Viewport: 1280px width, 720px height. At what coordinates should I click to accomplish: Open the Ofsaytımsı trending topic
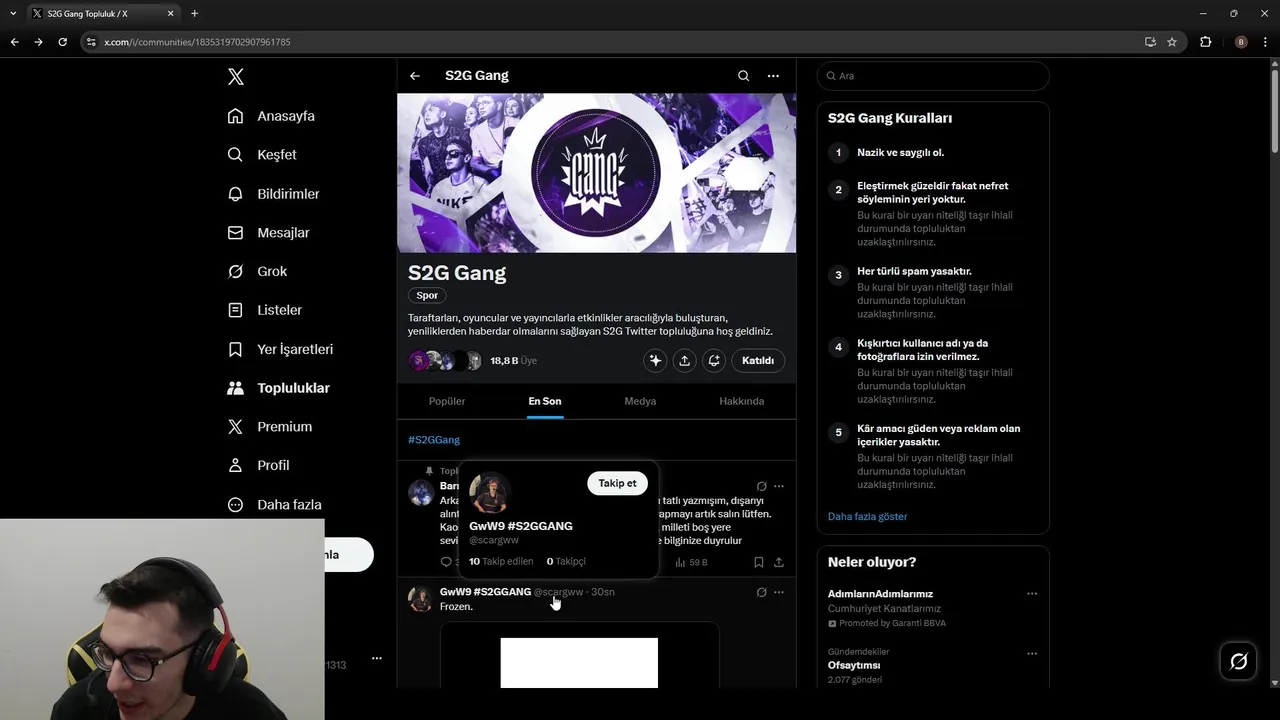pyautogui.click(x=854, y=665)
